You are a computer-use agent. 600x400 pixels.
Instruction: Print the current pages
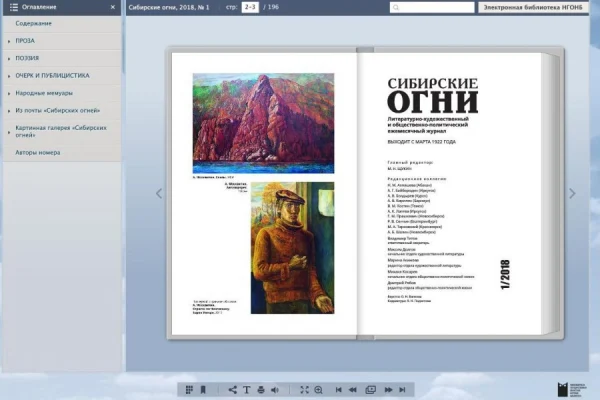point(260,389)
